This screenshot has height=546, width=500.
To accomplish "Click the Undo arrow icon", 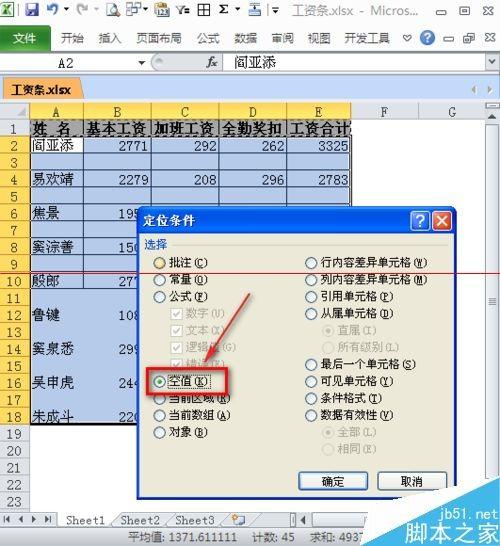I will click(53, 9).
